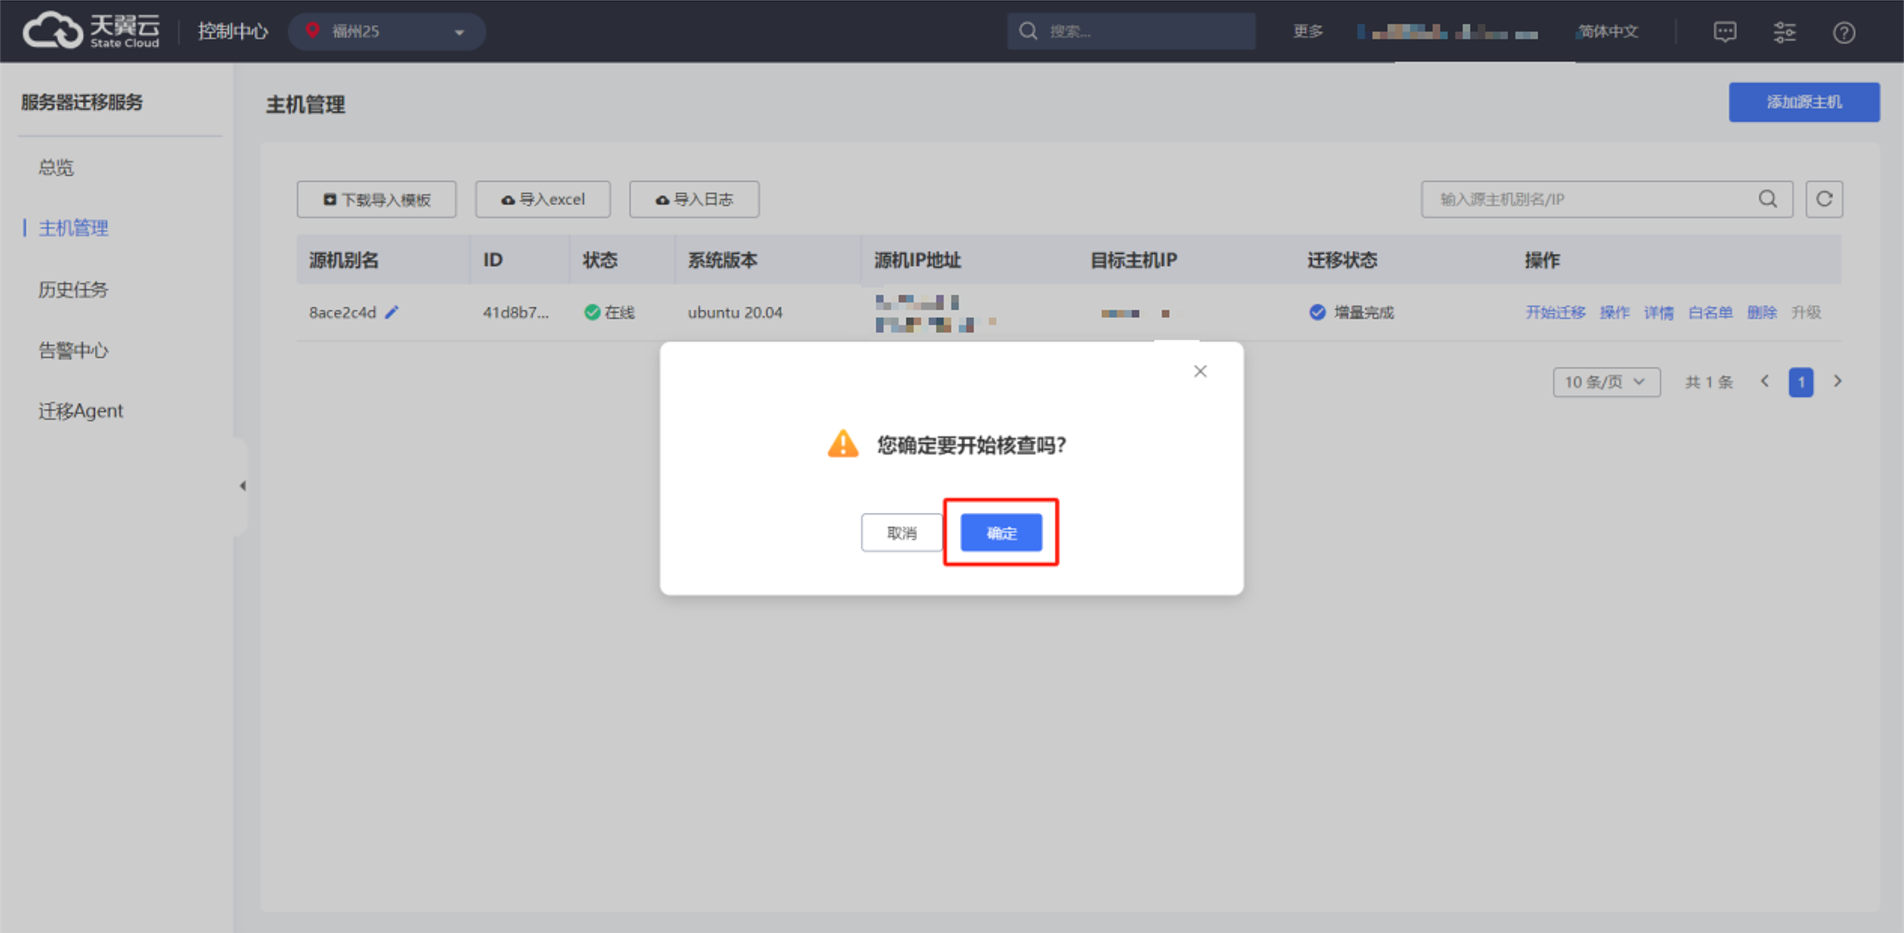Click the blue 操作 link in the row

(x=1615, y=312)
